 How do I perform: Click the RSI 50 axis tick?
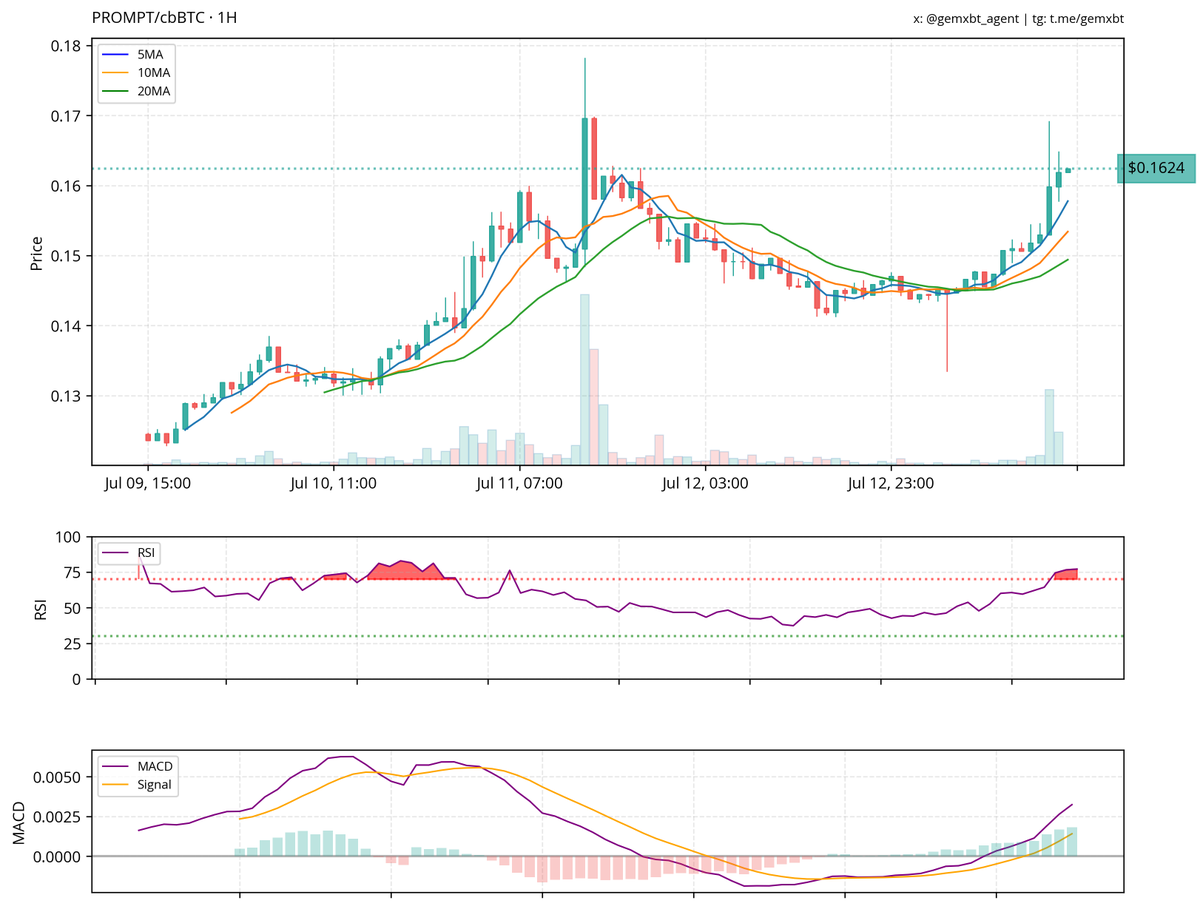click(x=74, y=608)
